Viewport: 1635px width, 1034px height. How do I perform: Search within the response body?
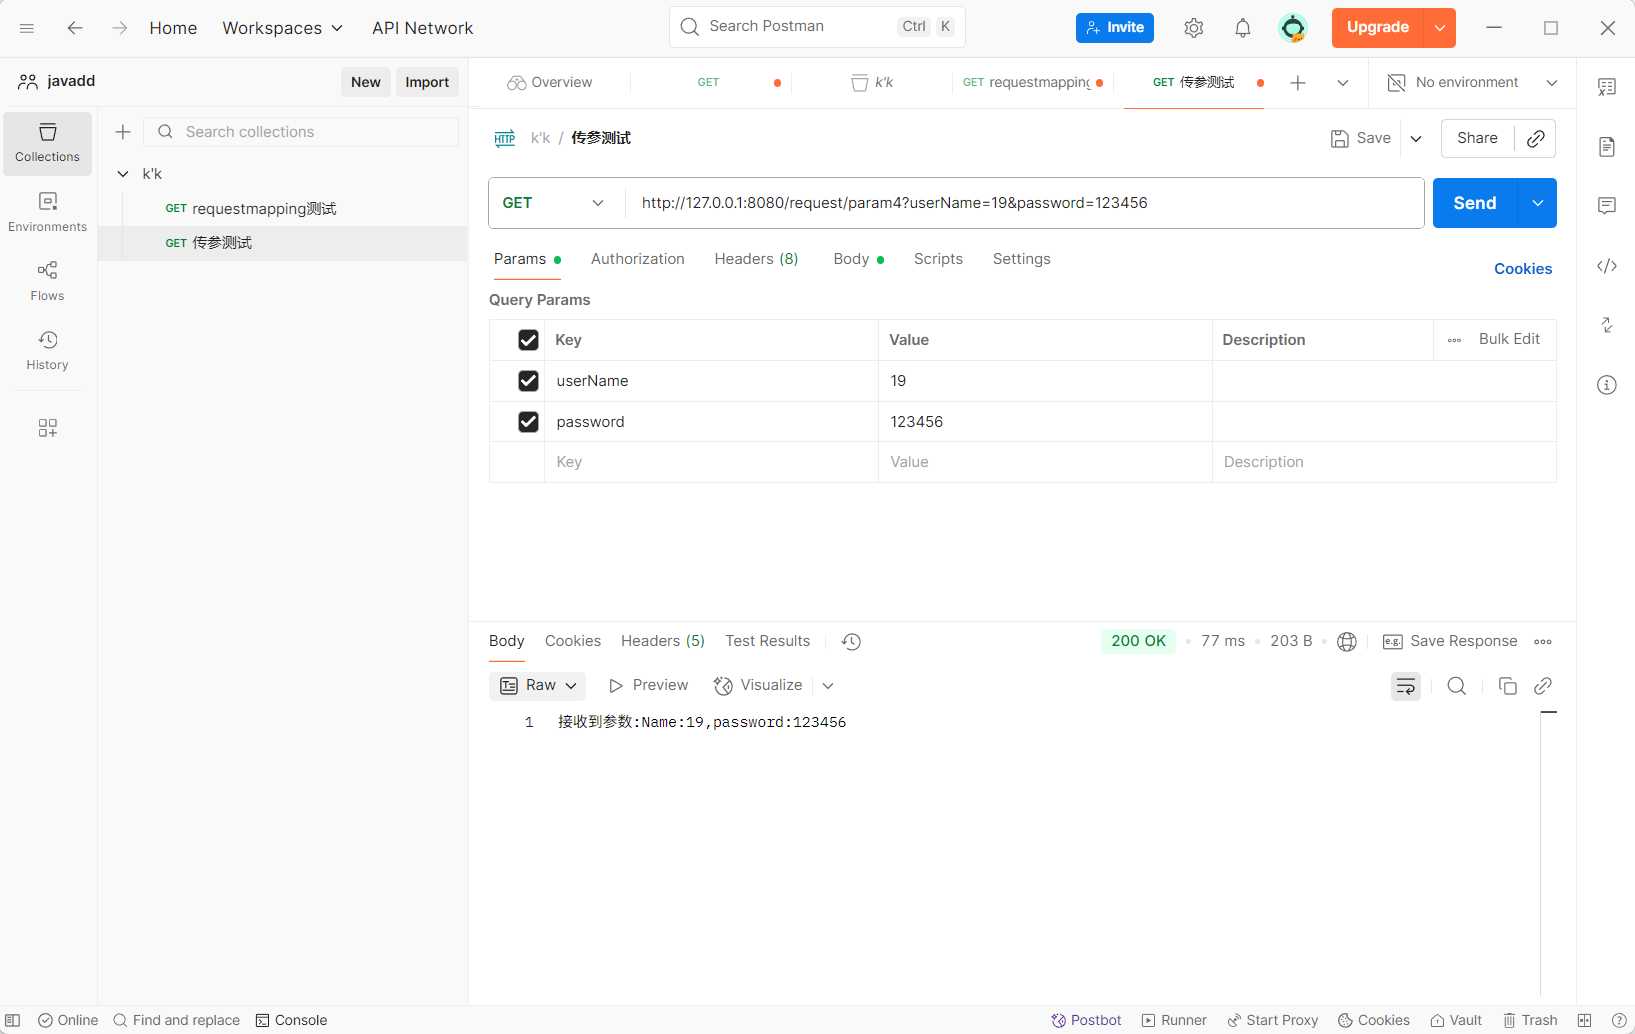click(x=1457, y=686)
